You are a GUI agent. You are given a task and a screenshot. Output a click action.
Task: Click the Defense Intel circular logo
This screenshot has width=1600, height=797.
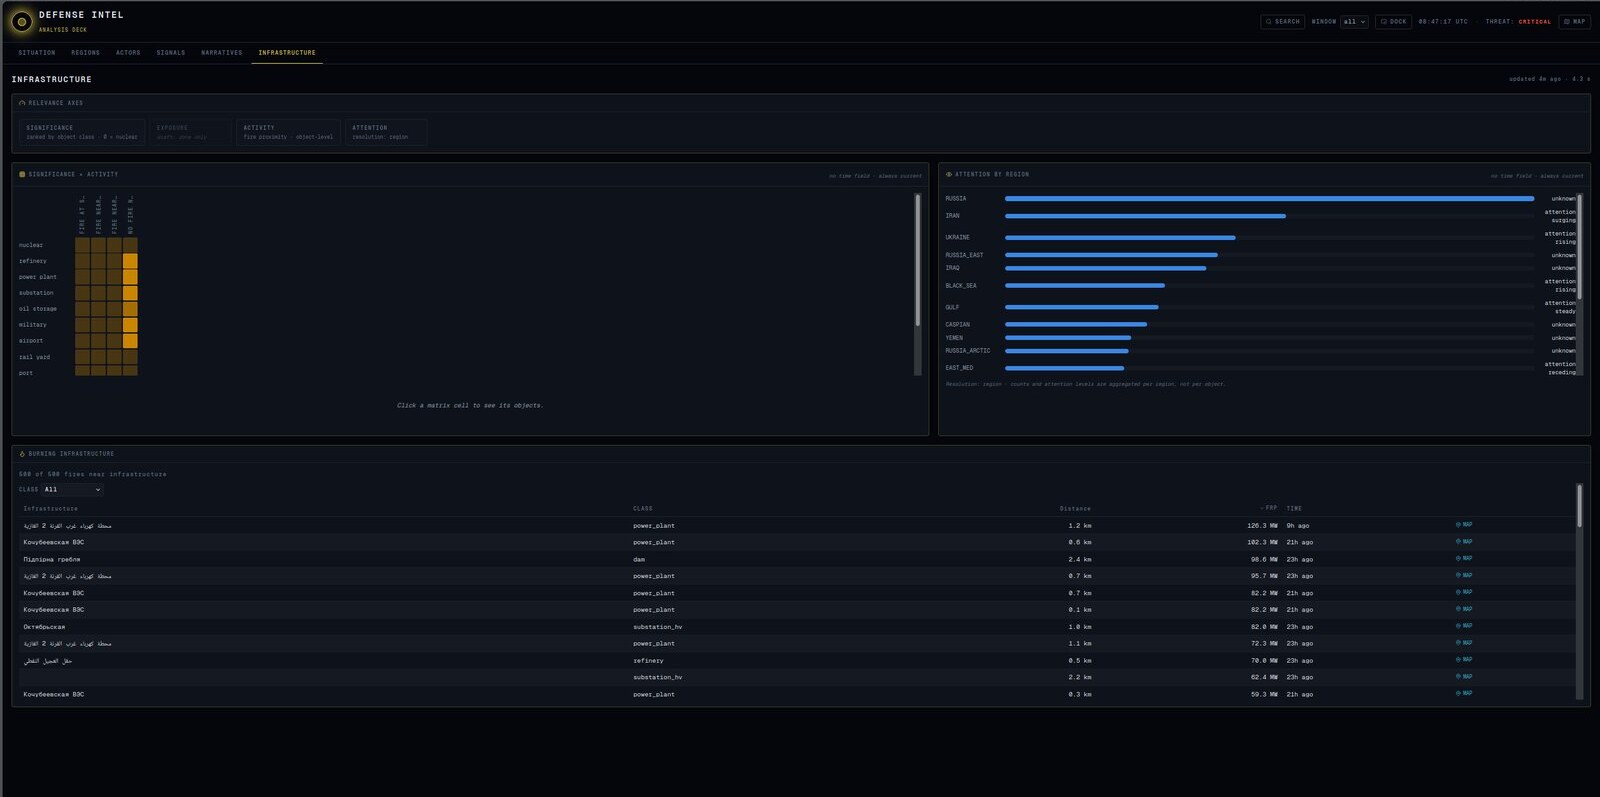click(x=21, y=21)
